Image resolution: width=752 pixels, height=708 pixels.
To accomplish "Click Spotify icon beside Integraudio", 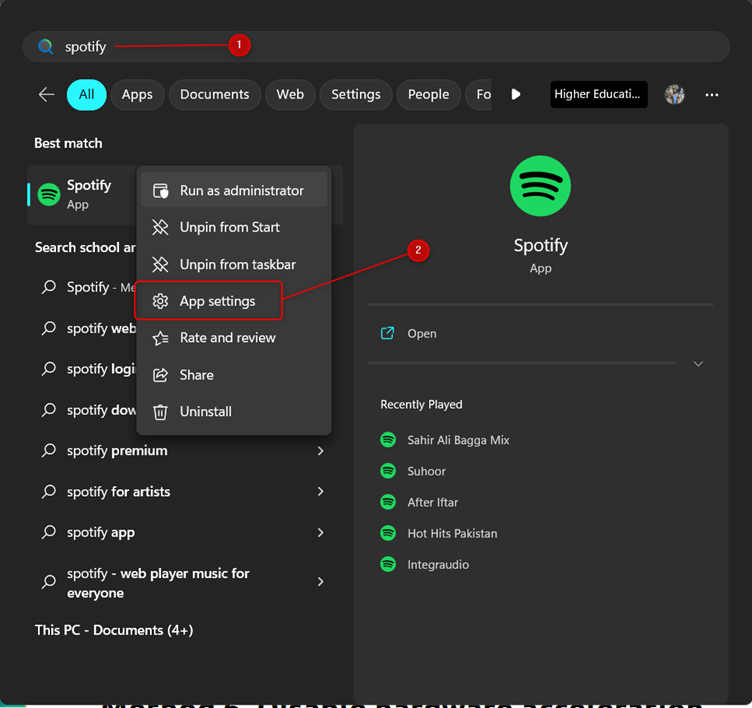I will point(388,564).
